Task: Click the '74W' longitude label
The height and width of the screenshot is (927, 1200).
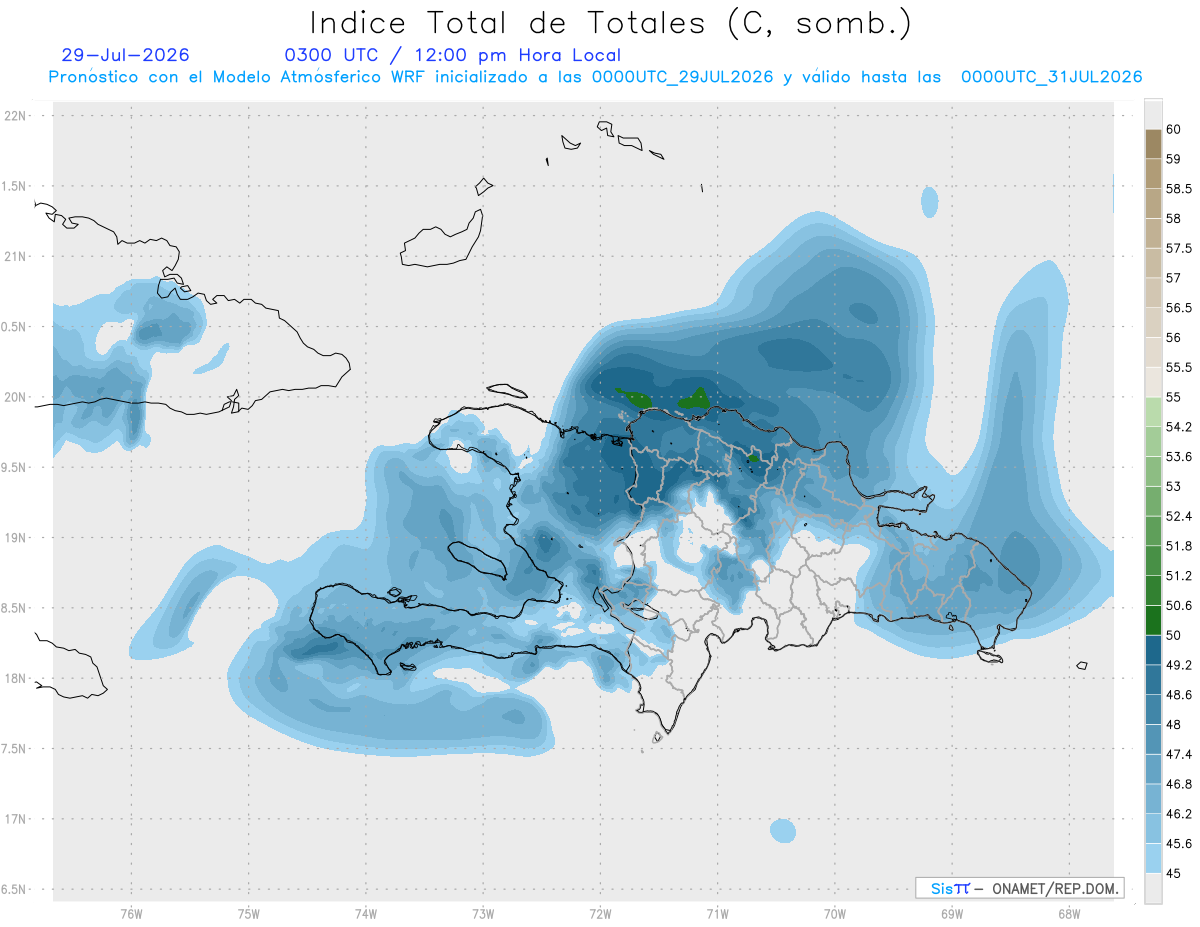Action: (366, 913)
